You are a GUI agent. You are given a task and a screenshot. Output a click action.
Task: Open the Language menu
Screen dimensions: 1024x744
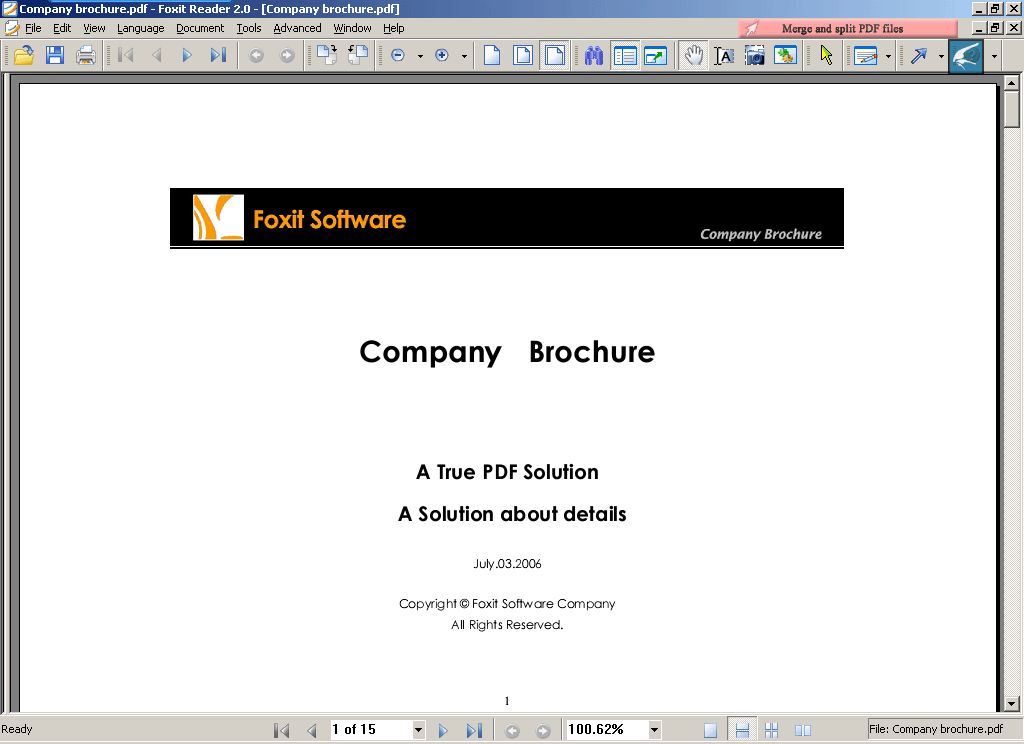click(x=140, y=28)
